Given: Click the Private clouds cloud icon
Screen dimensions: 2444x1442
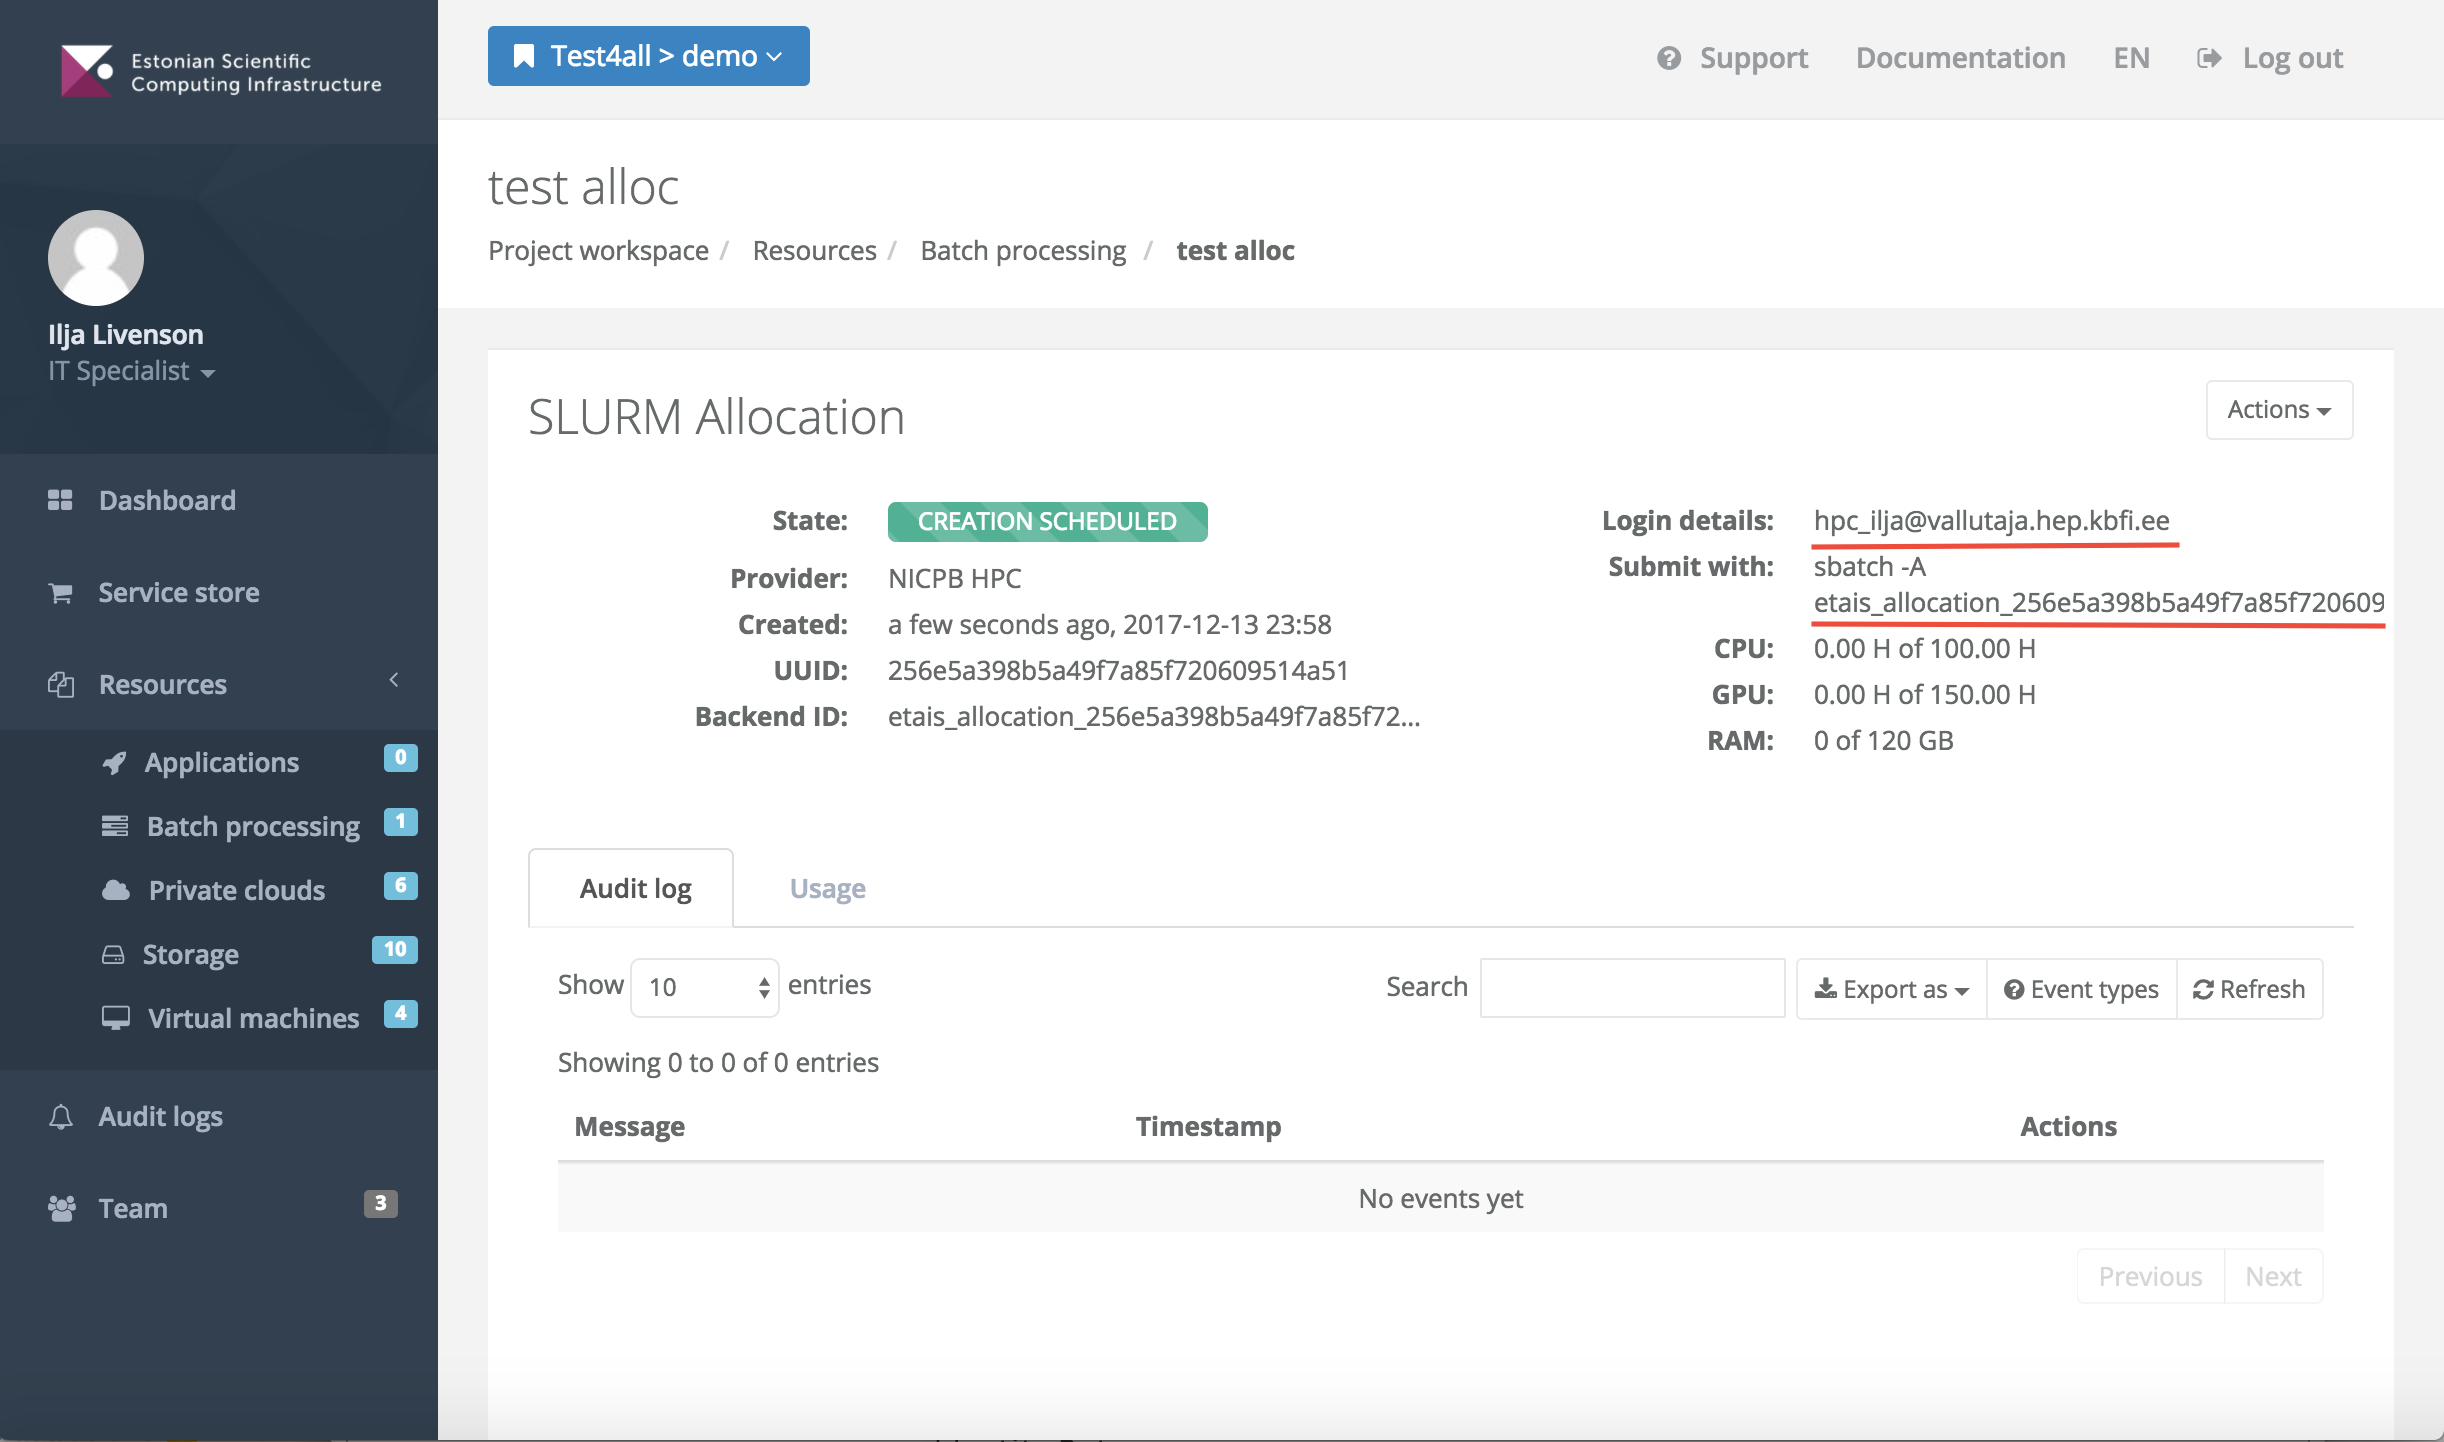Looking at the screenshot, I should [x=116, y=890].
